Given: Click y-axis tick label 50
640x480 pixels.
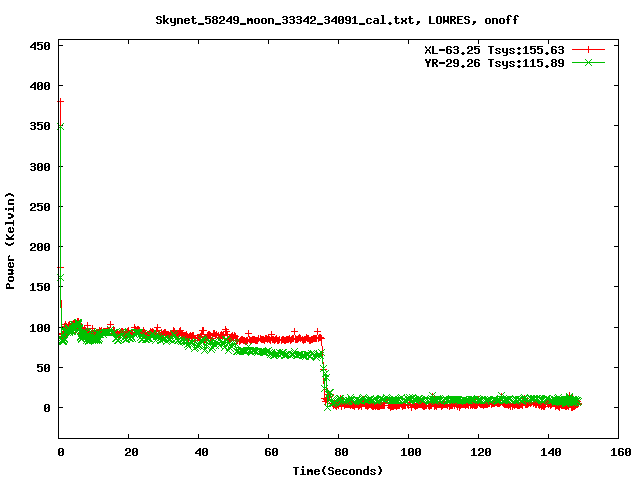Looking at the screenshot, I should pyautogui.click(x=44, y=368).
